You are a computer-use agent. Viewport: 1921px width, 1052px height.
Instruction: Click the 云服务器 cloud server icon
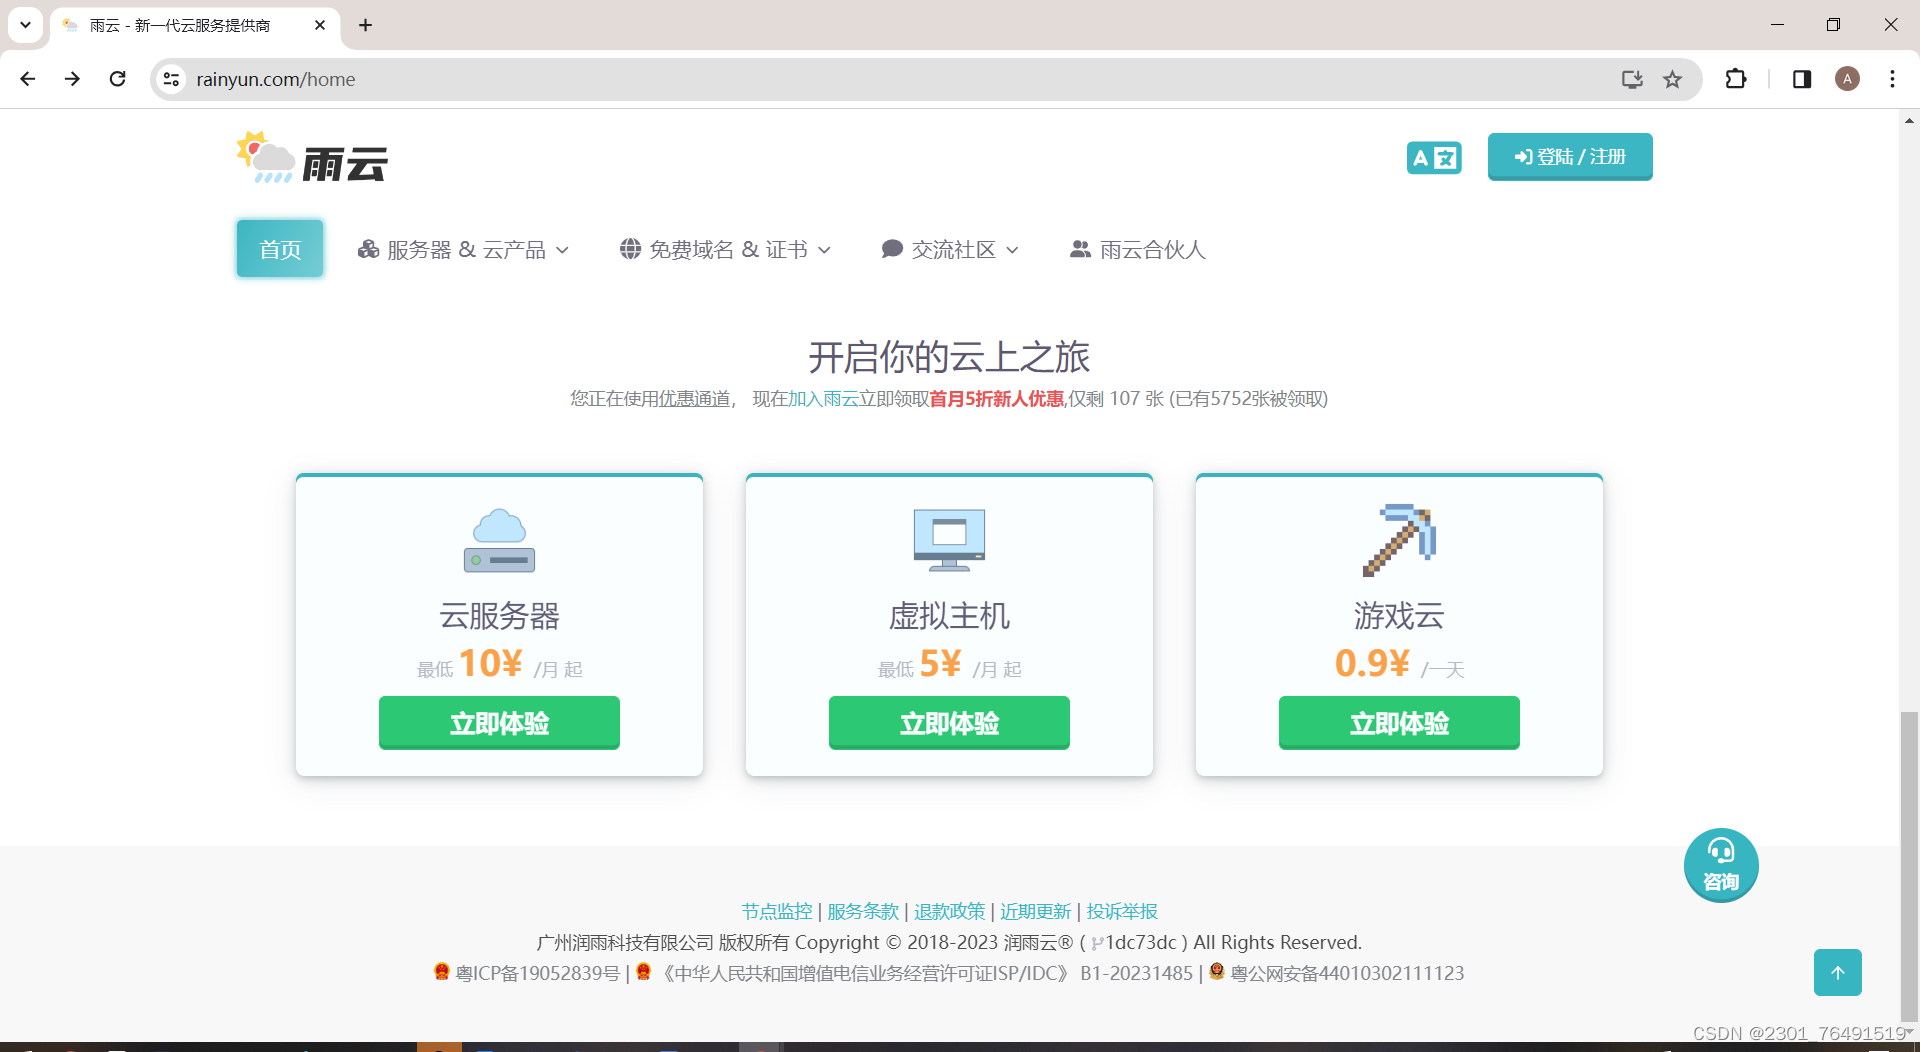tap(499, 541)
